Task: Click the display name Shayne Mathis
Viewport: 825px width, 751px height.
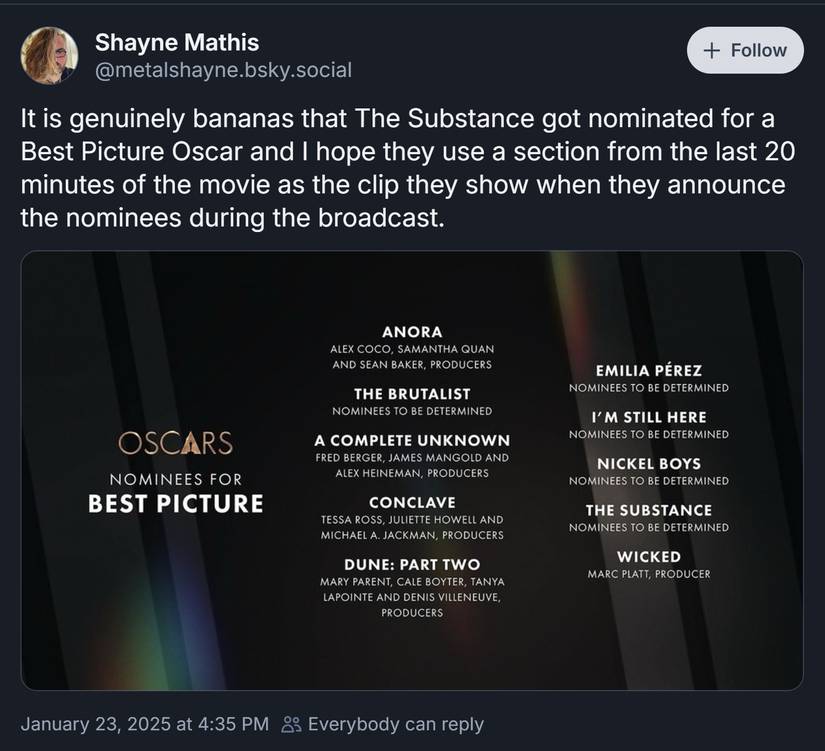Action: (x=176, y=43)
